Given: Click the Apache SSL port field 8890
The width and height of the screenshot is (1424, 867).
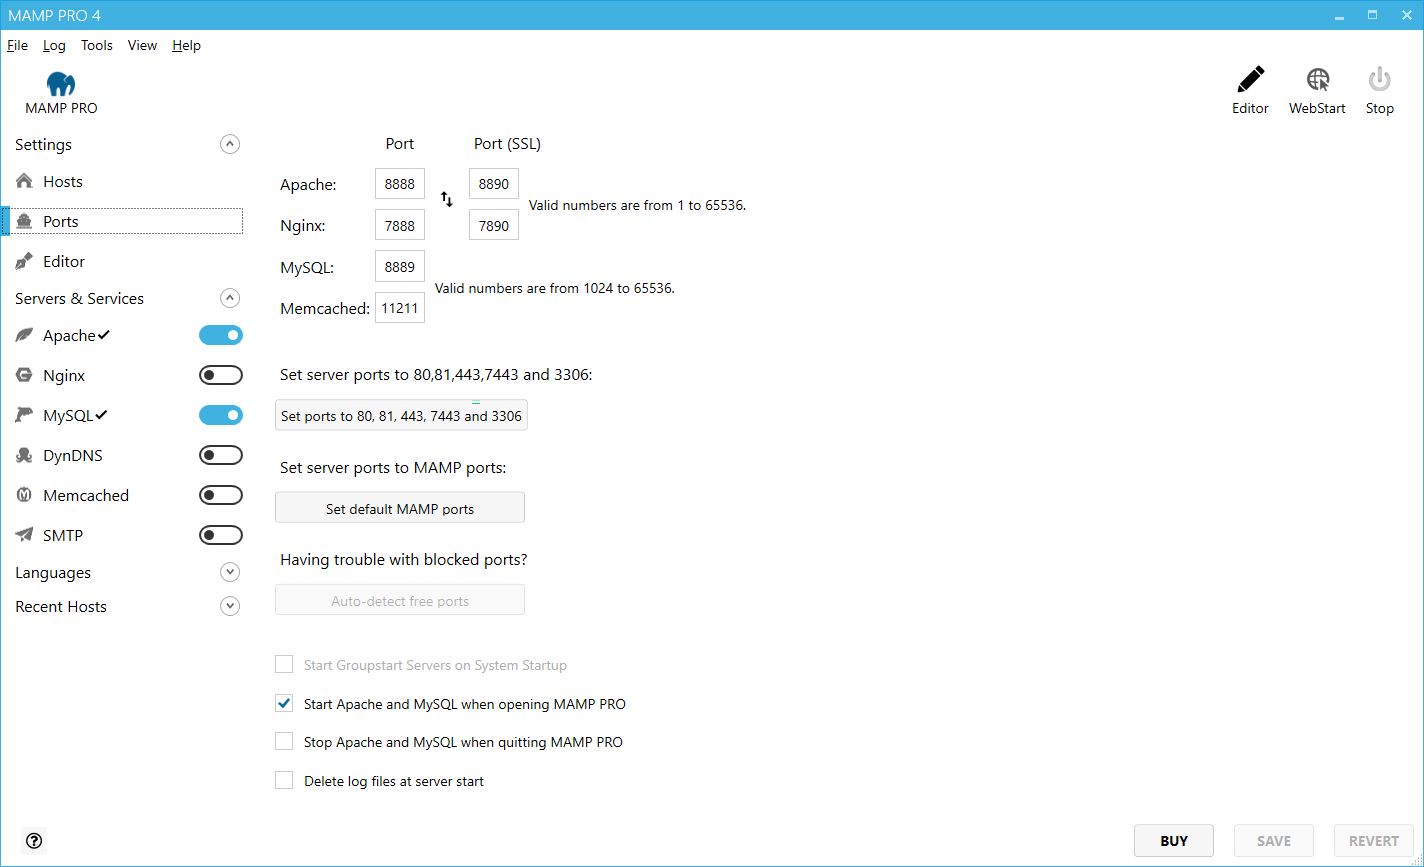Looking at the screenshot, I should click(494, 184).
